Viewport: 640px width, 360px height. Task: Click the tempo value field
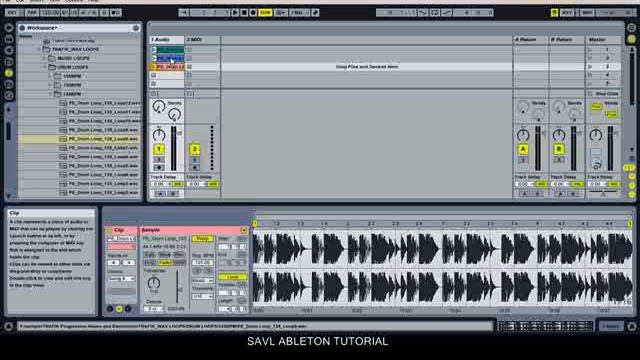pos(50,13)
